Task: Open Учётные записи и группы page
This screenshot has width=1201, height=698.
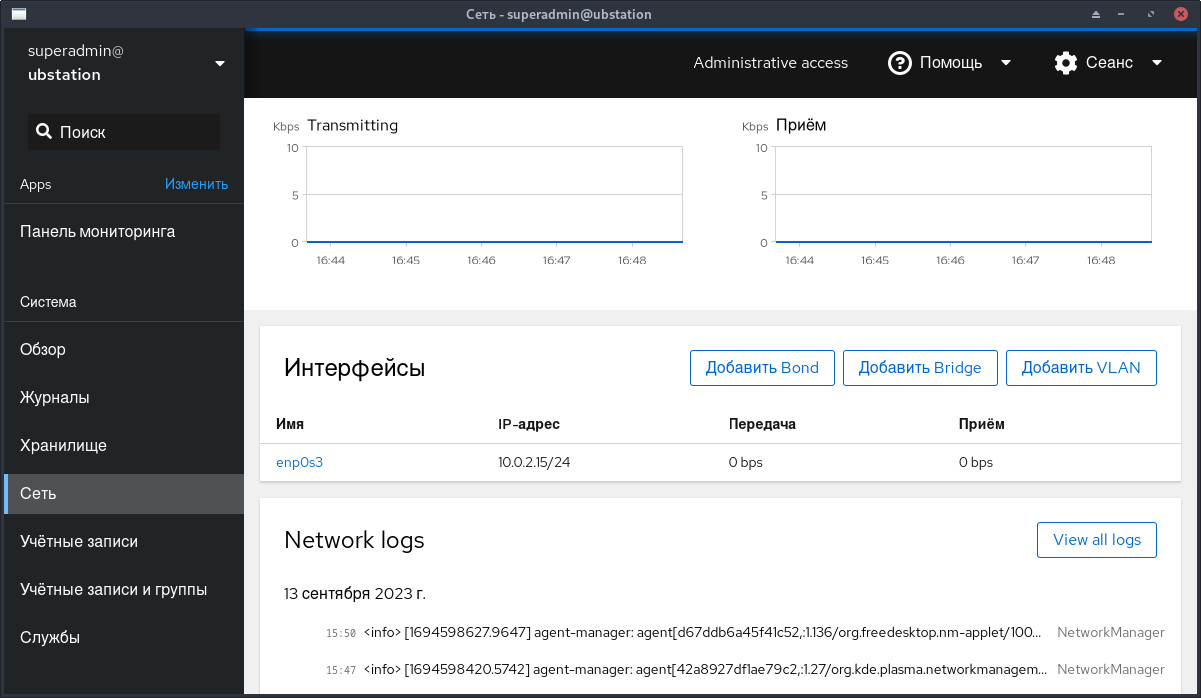Action: 124,589
